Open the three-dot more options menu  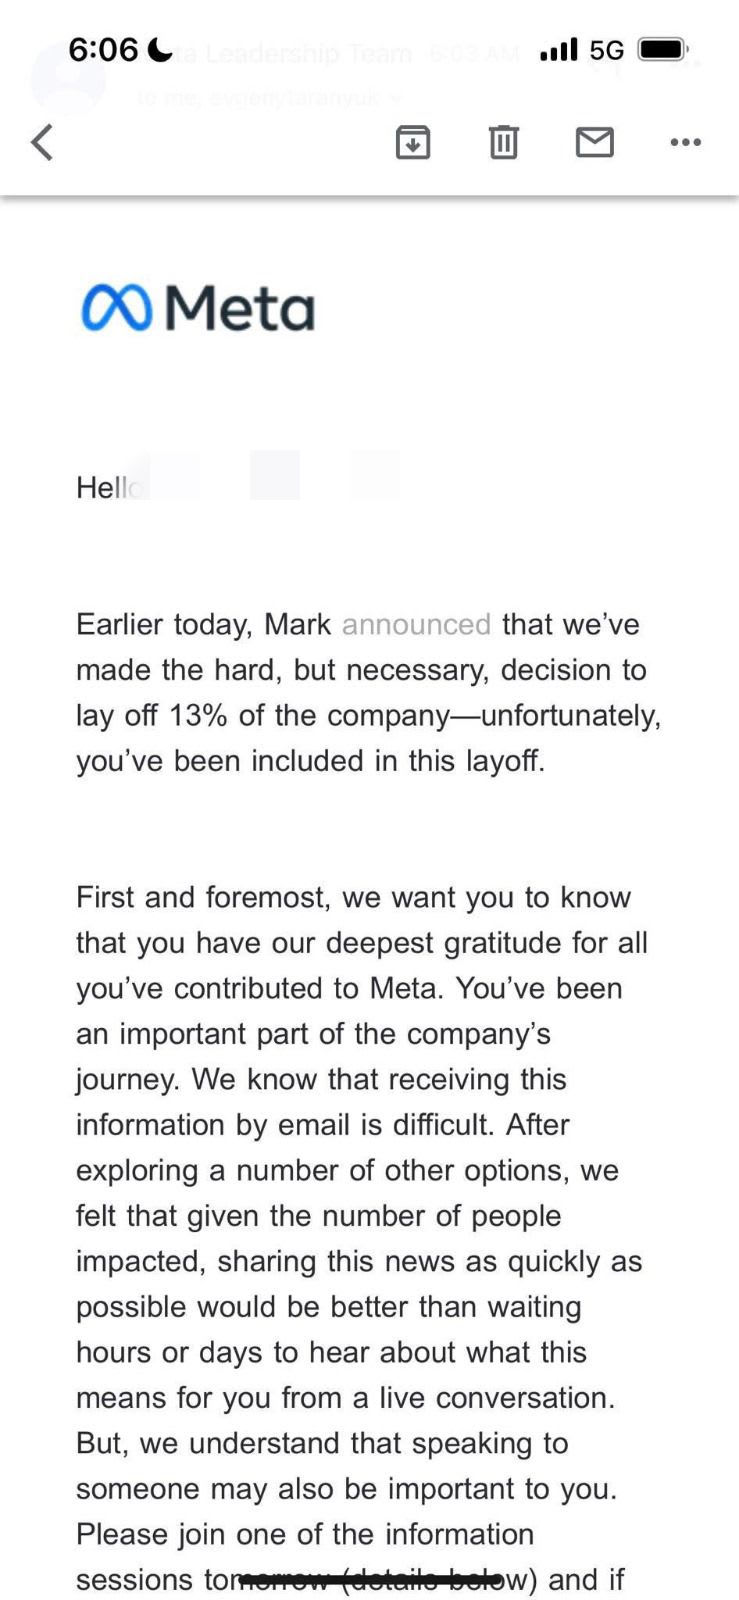click(x=686, y=142)
